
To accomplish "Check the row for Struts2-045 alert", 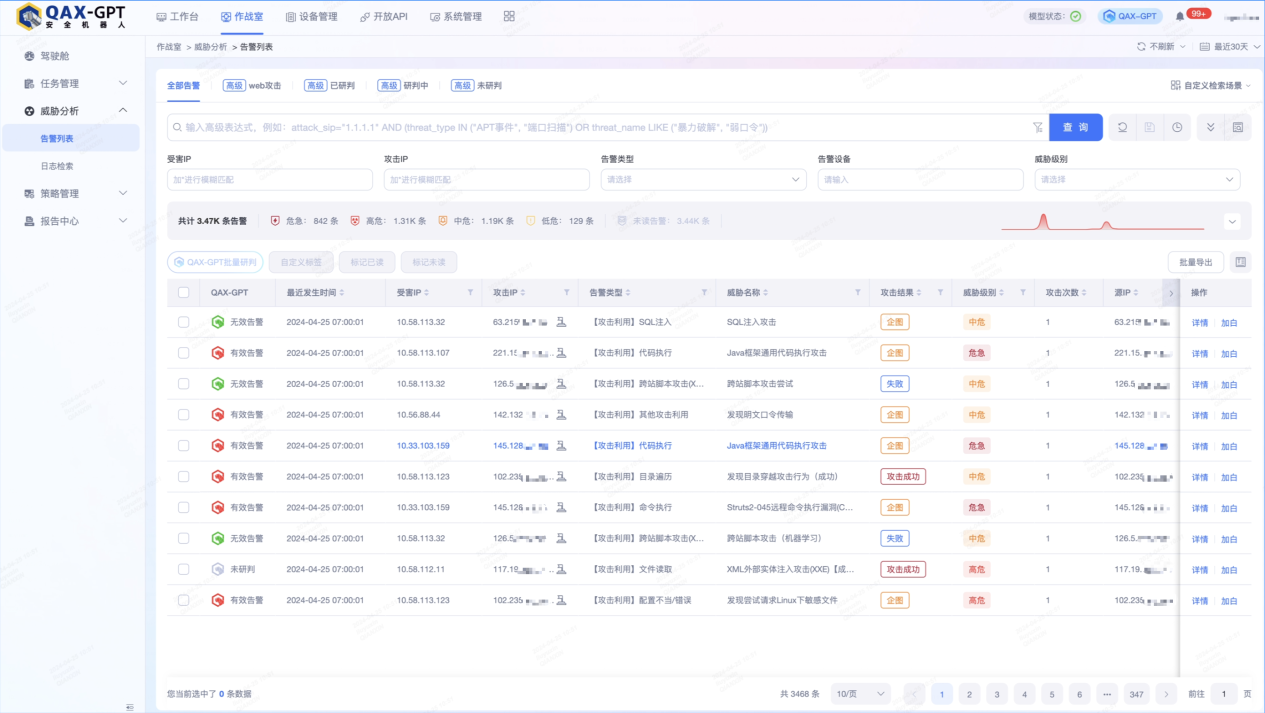I will (x=183, y=508).
